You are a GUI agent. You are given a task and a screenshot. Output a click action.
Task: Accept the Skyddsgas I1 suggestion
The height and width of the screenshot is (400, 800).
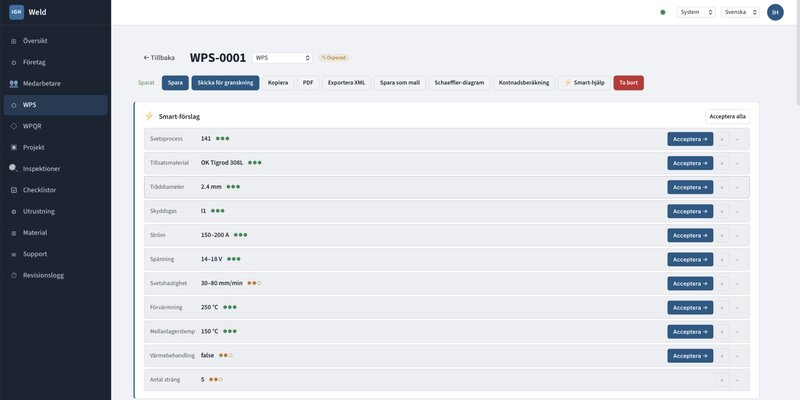click(690, 211)
